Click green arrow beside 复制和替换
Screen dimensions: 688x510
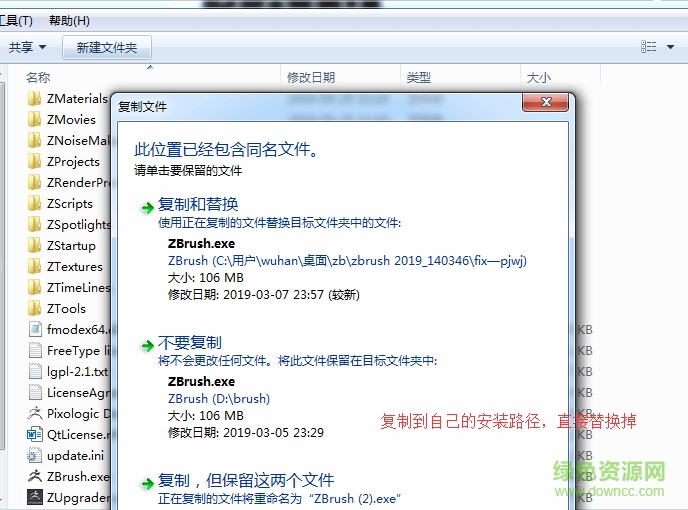pyautogui.click(x=147, y=208)
